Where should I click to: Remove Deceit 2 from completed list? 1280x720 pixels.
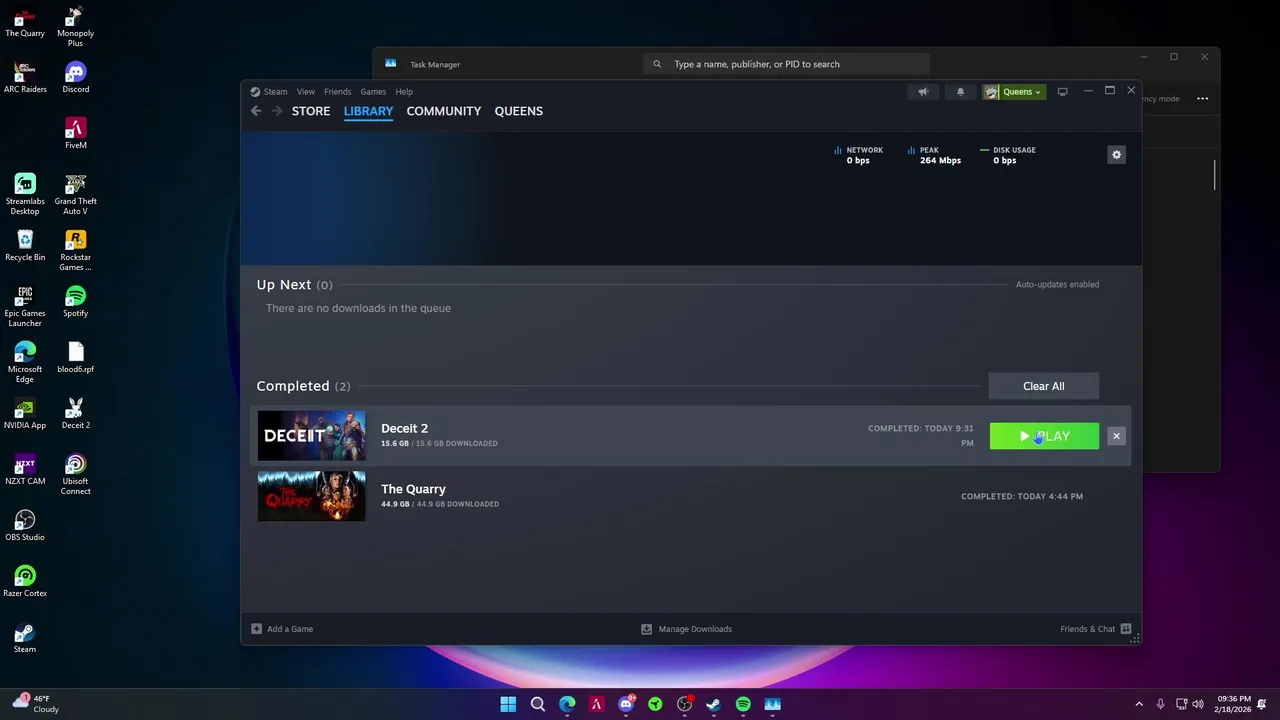[x=1116, y=436]
